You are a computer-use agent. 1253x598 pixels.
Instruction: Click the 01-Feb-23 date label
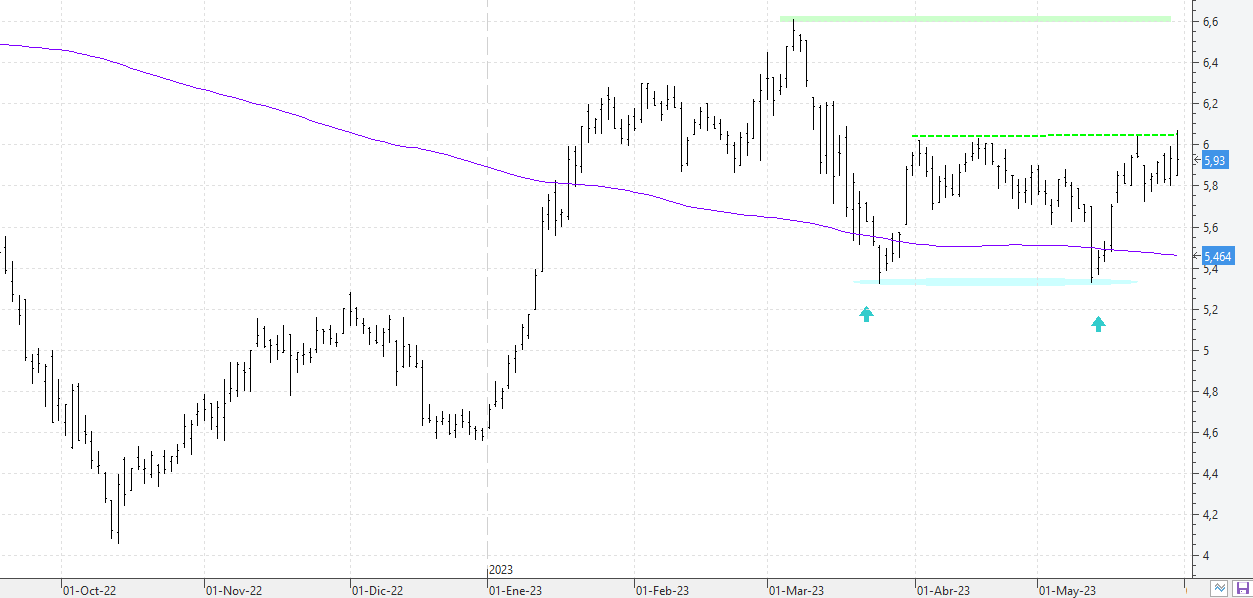pyautogui.click(x=663, y=590)
